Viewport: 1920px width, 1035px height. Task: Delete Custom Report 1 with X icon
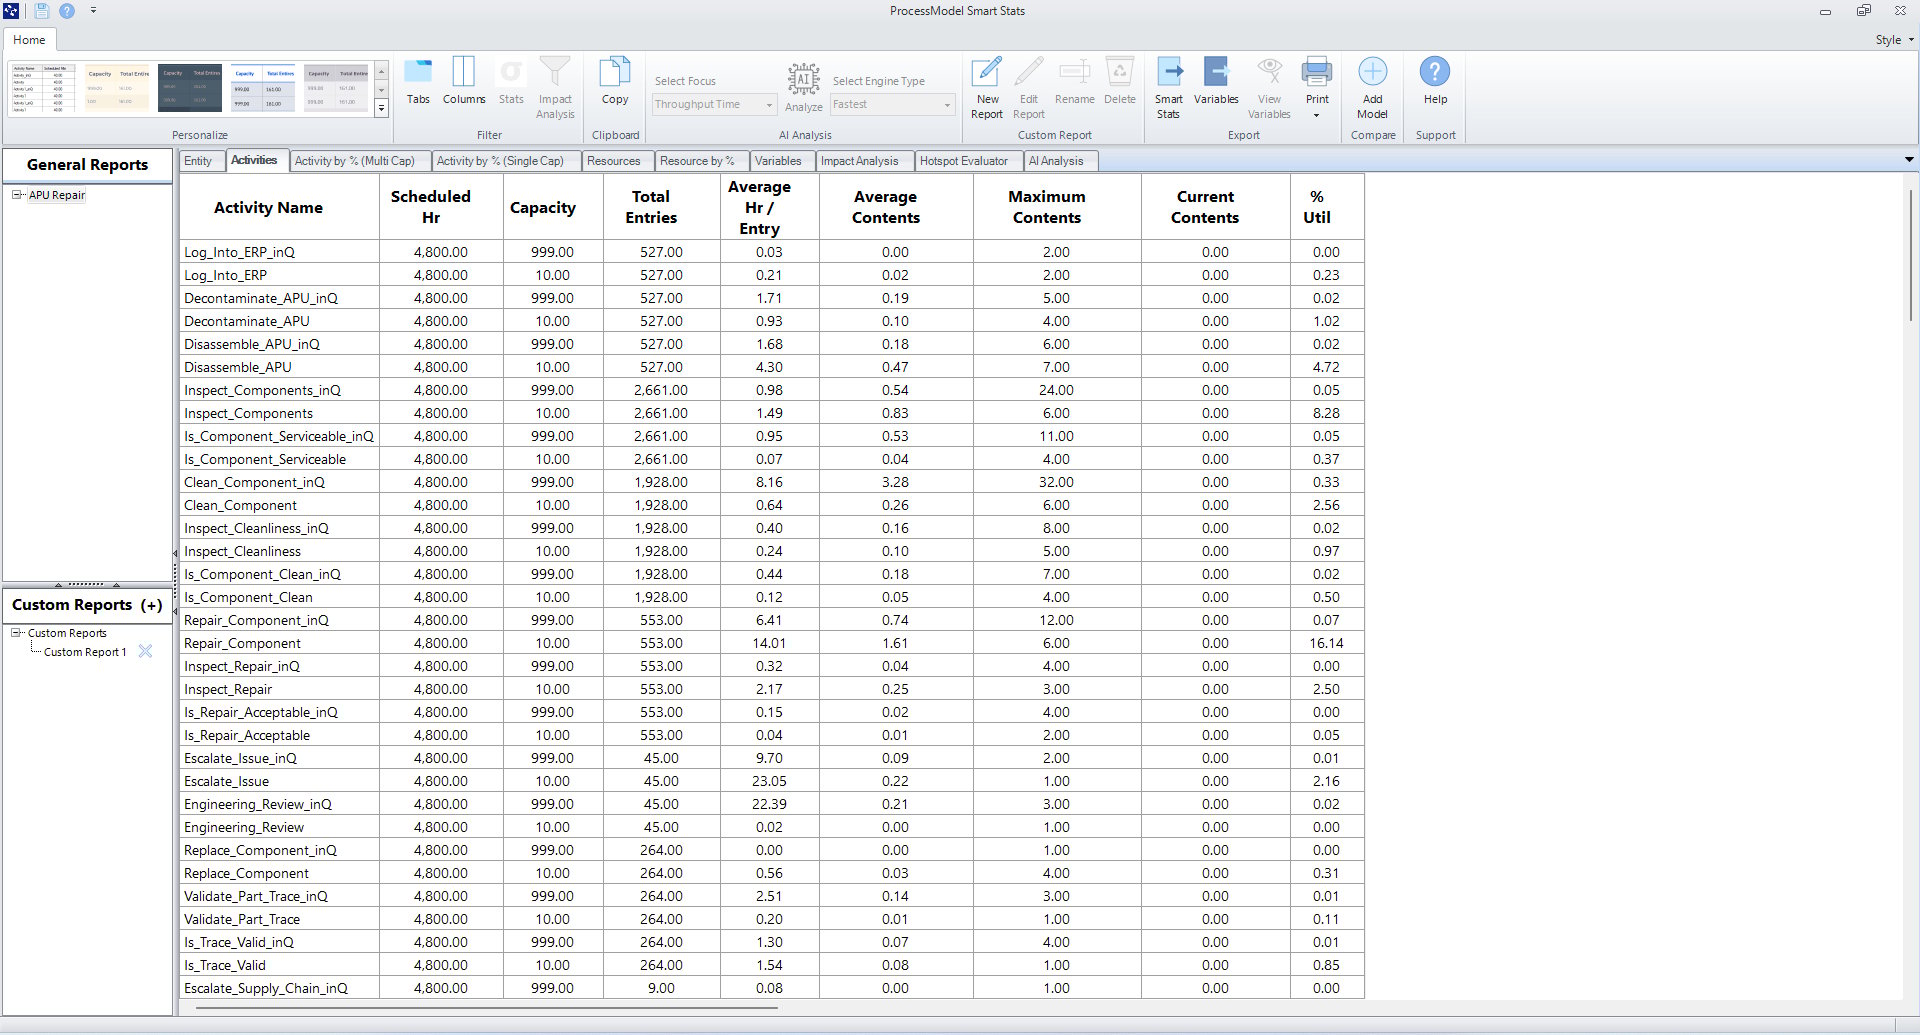pyautogui.click(x=145, y=651)
